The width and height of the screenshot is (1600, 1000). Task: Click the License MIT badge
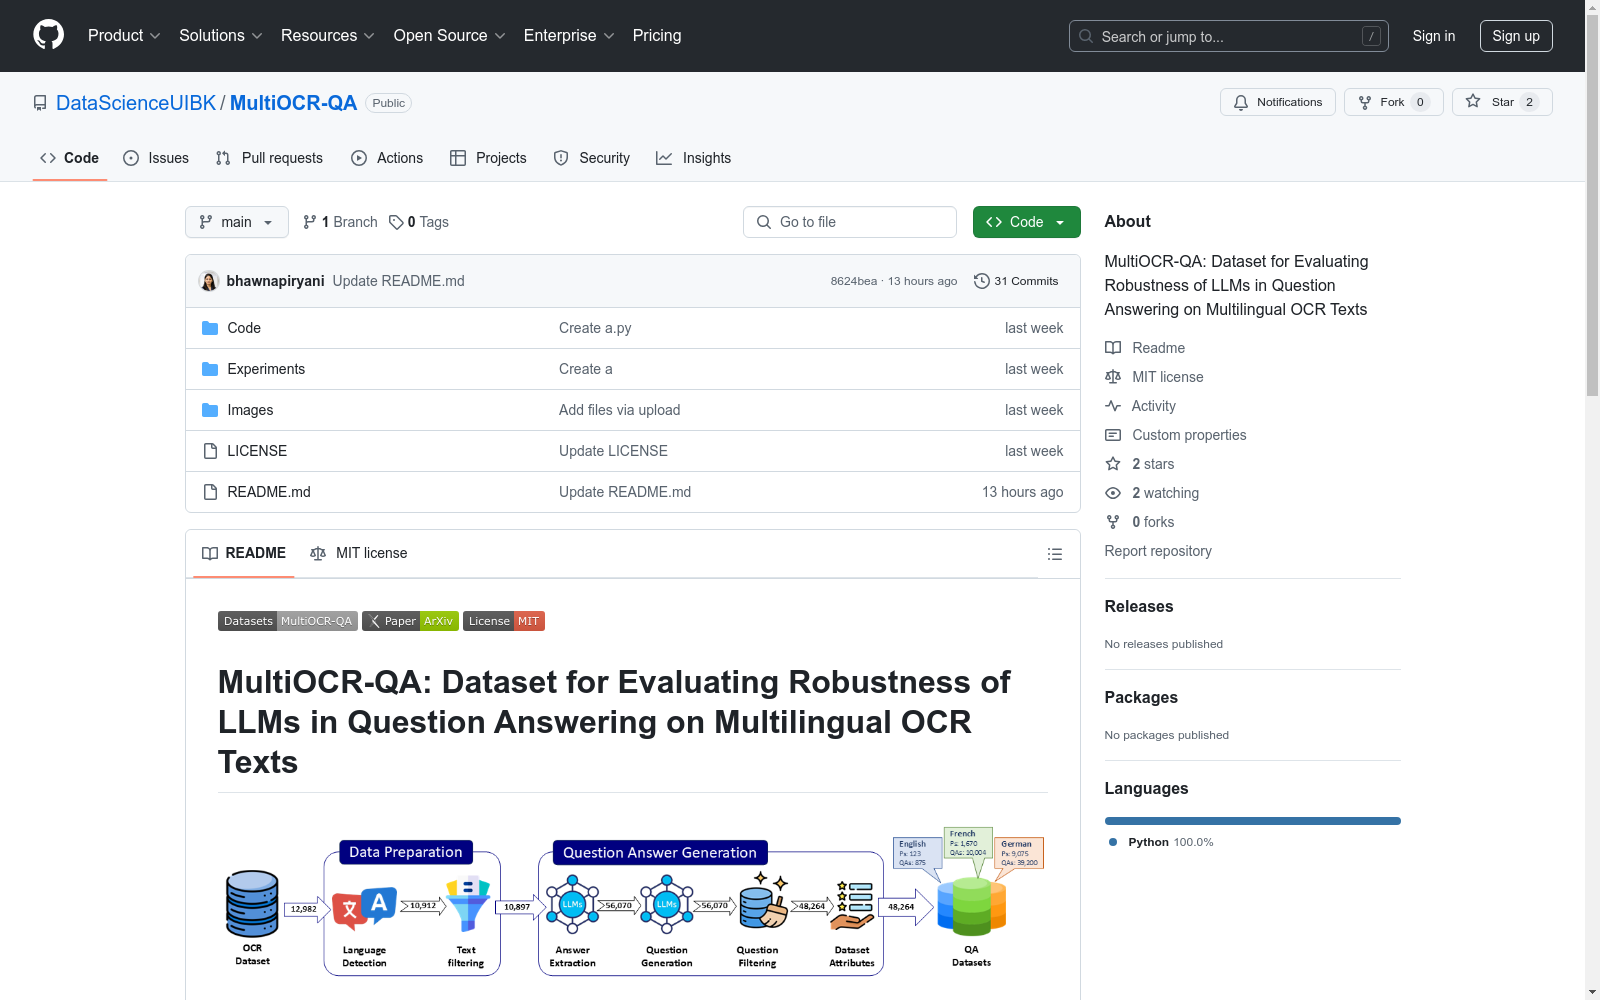click(504, 621)
